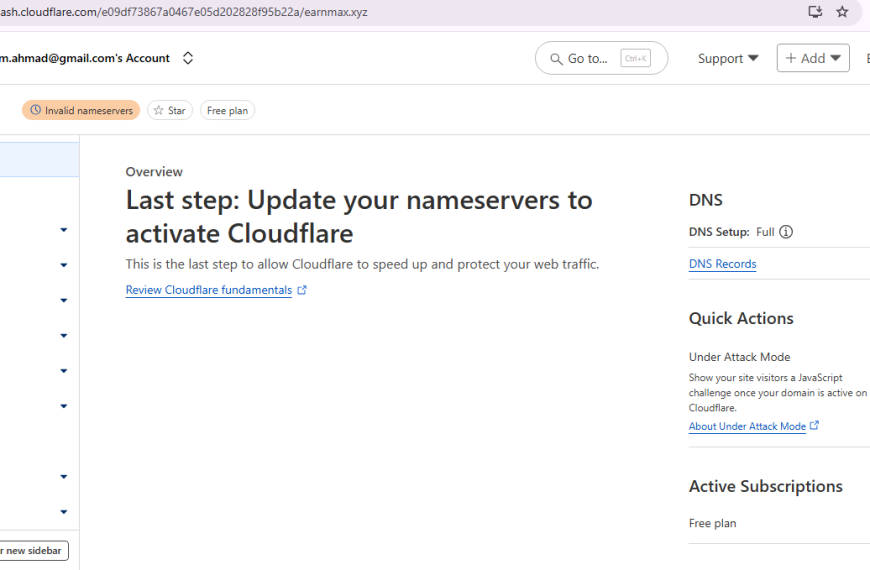870x570 pixels.
Task: Open About Under Attack Mode link
Action: 747,426
